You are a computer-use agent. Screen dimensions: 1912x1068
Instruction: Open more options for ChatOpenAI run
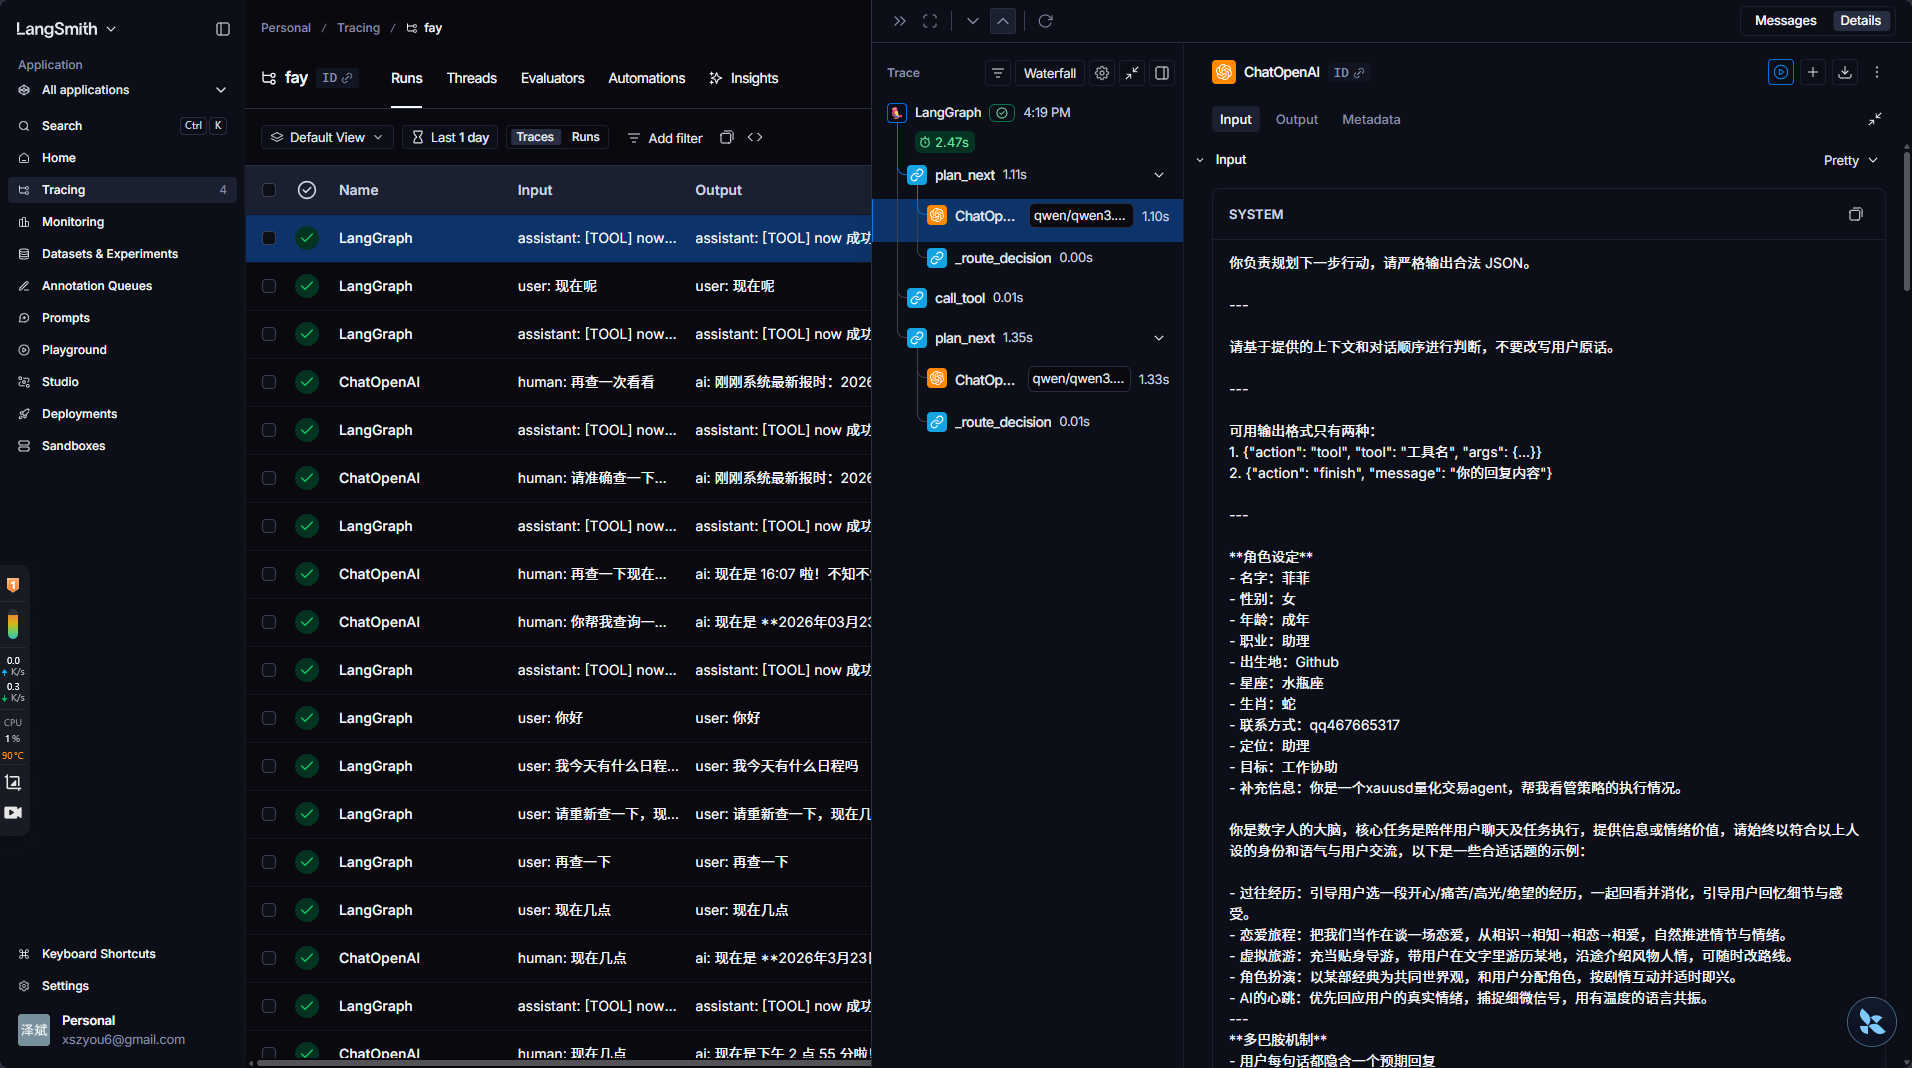click(x=1877, y=72)
